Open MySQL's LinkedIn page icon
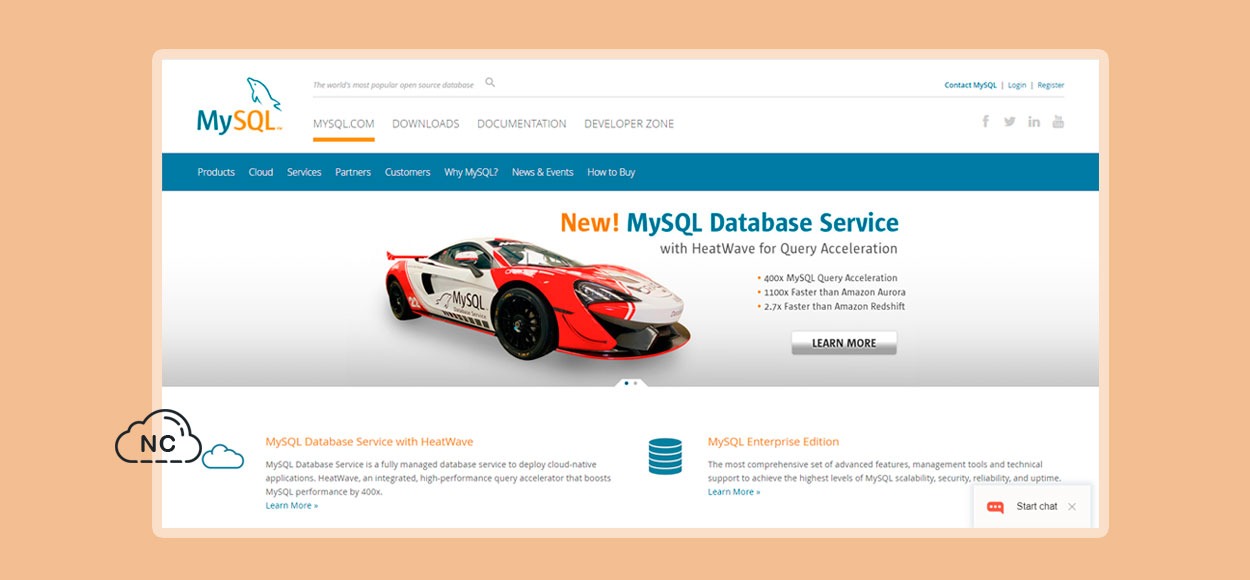The width and height of the screenshot is (1250, 580). pos(1034,121)
